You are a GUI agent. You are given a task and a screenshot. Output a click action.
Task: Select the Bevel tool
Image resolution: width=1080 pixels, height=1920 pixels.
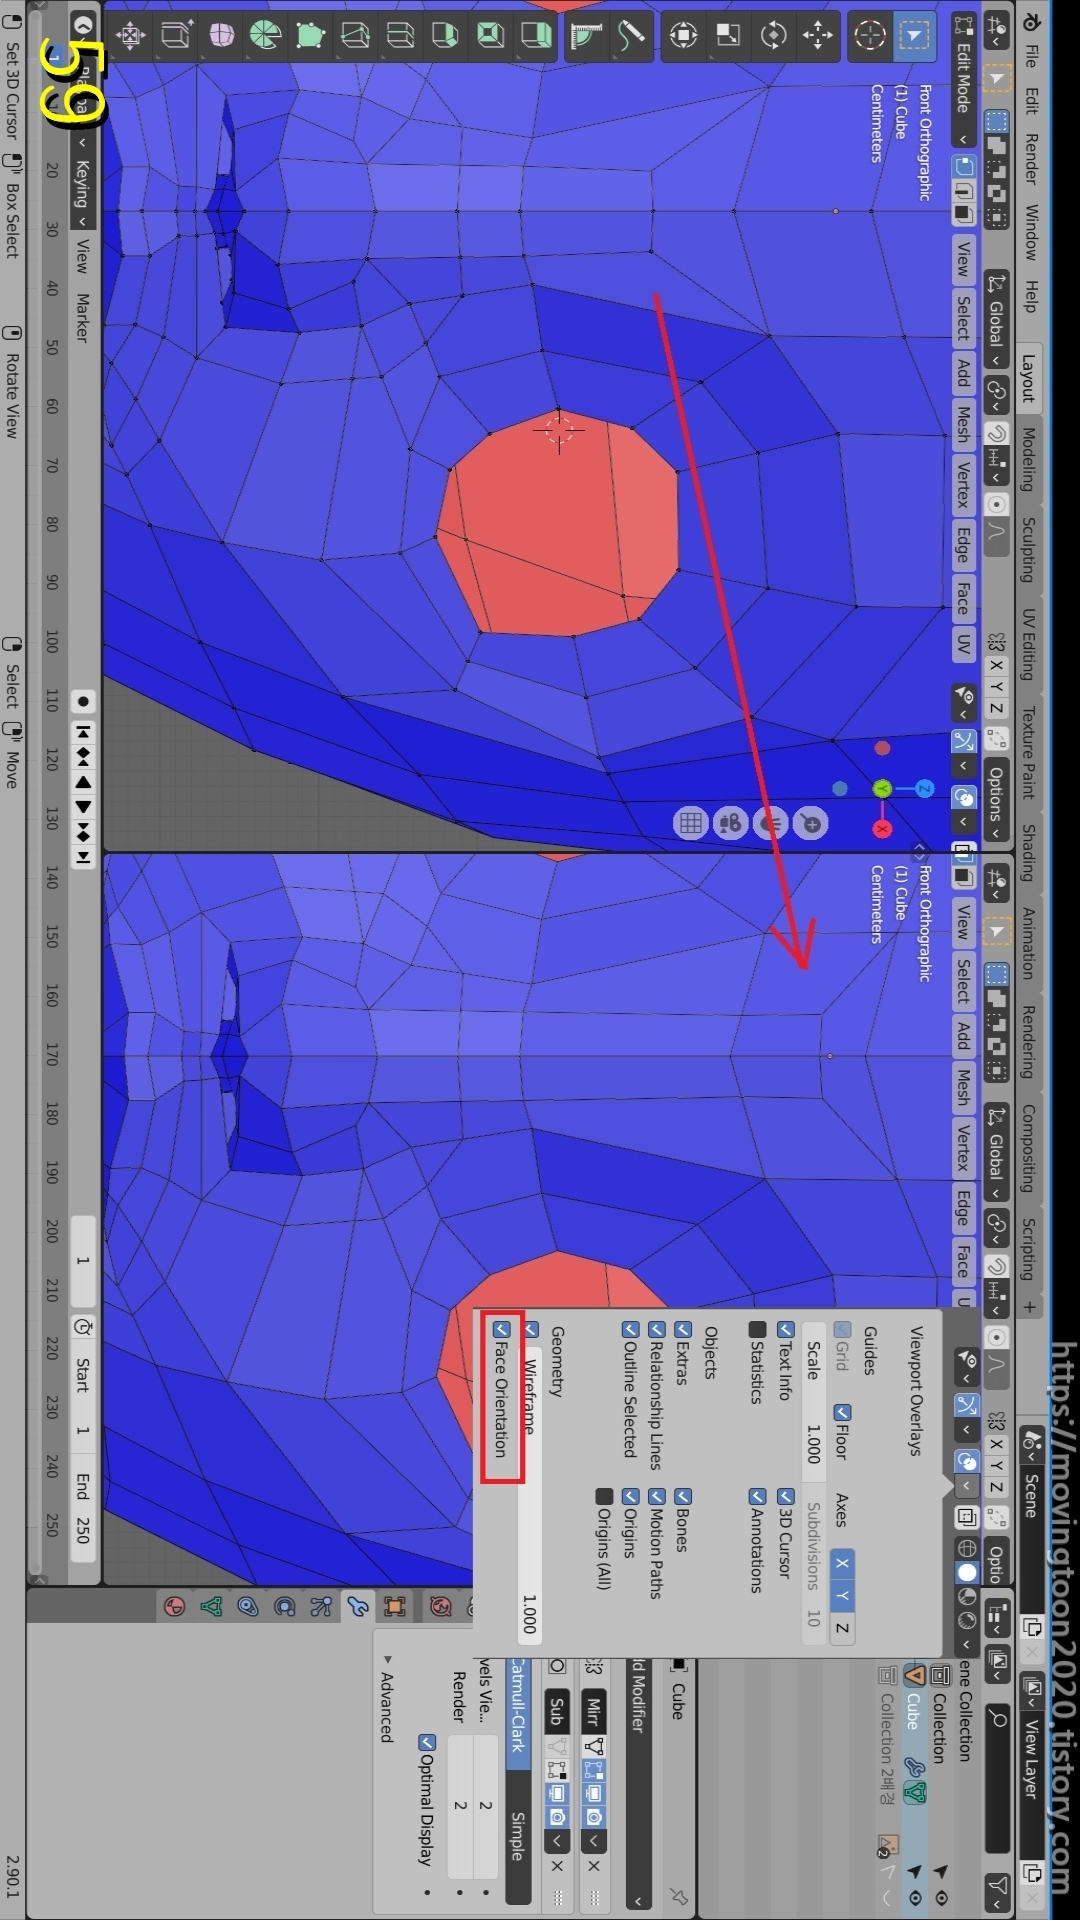(446, 35)
